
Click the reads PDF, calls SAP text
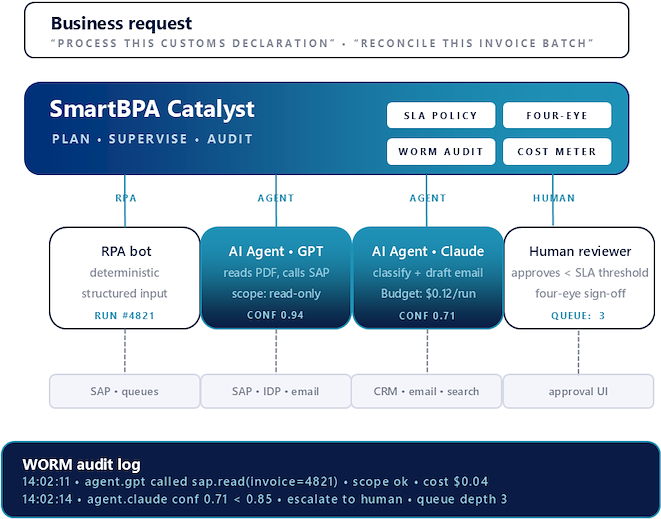[x=276, y=273]
